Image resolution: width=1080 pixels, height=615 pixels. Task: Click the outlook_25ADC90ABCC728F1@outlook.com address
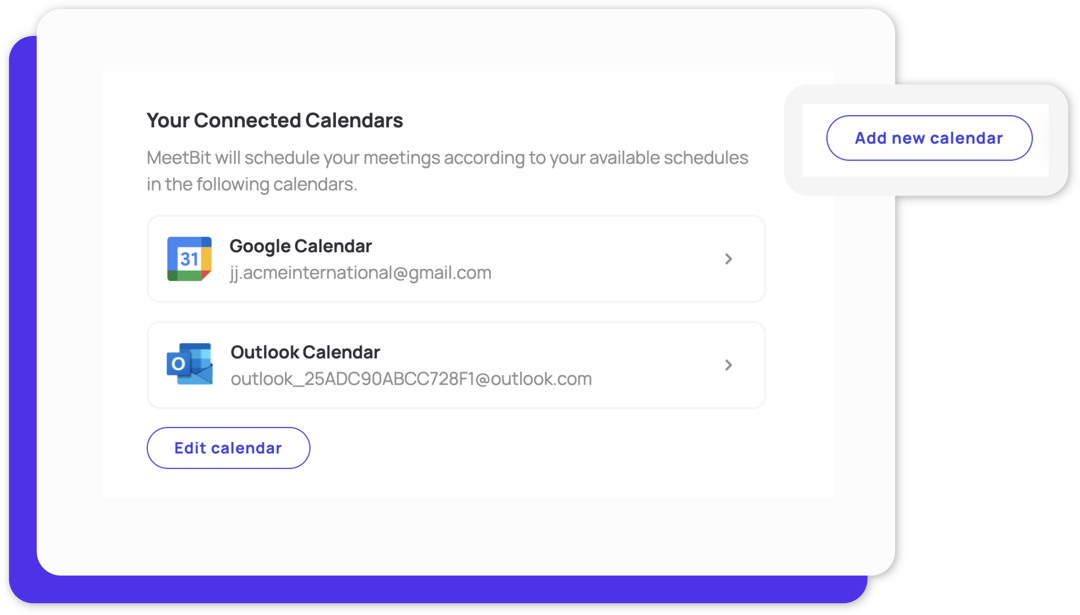click(x=411, y=379)
